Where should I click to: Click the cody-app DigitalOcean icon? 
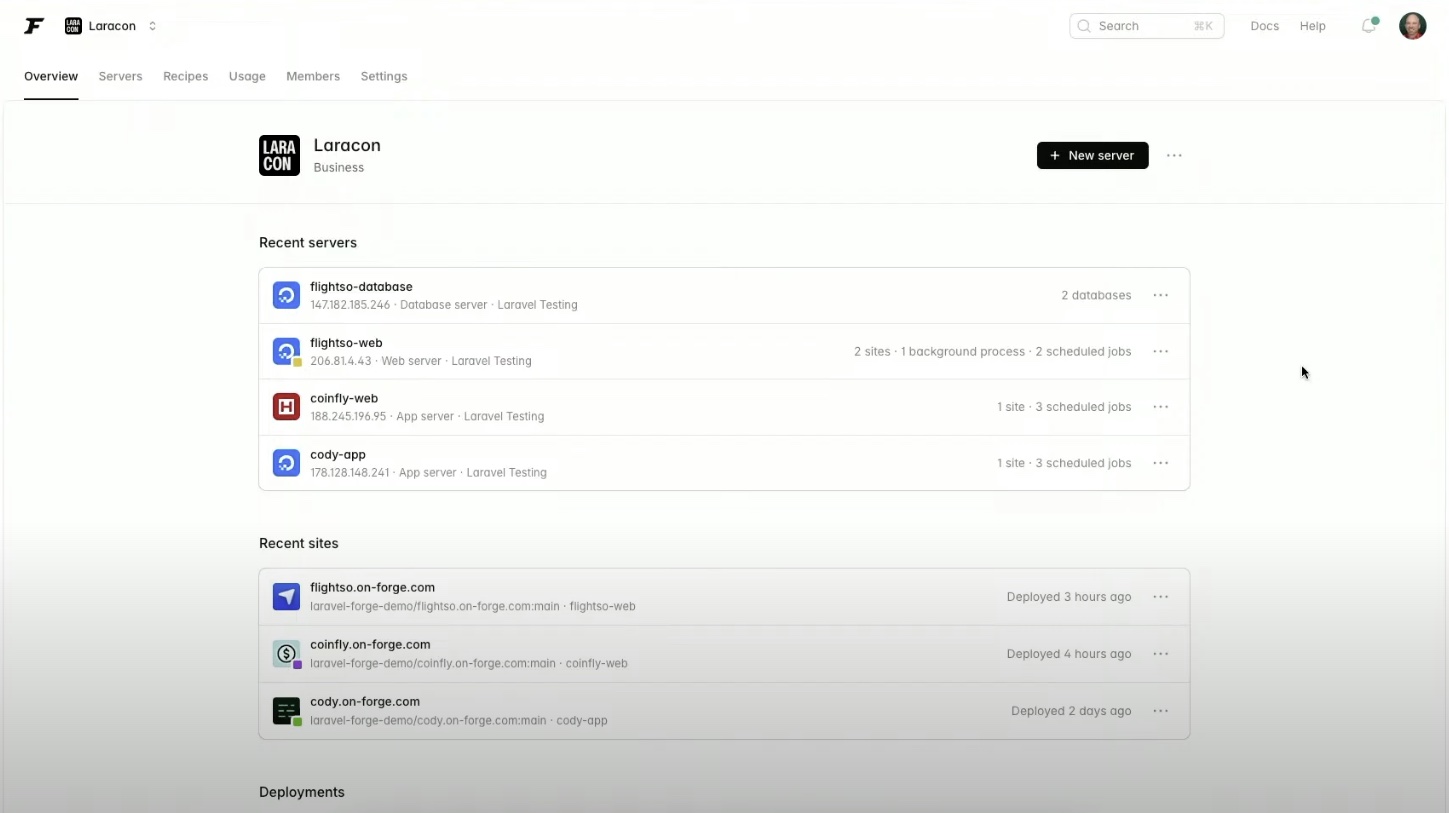click(x=286, y=463)
